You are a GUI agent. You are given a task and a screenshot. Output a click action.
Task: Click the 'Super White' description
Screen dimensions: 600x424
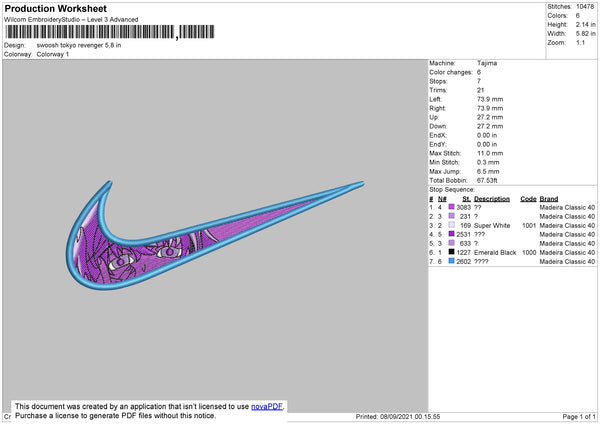tap(492, 225)
